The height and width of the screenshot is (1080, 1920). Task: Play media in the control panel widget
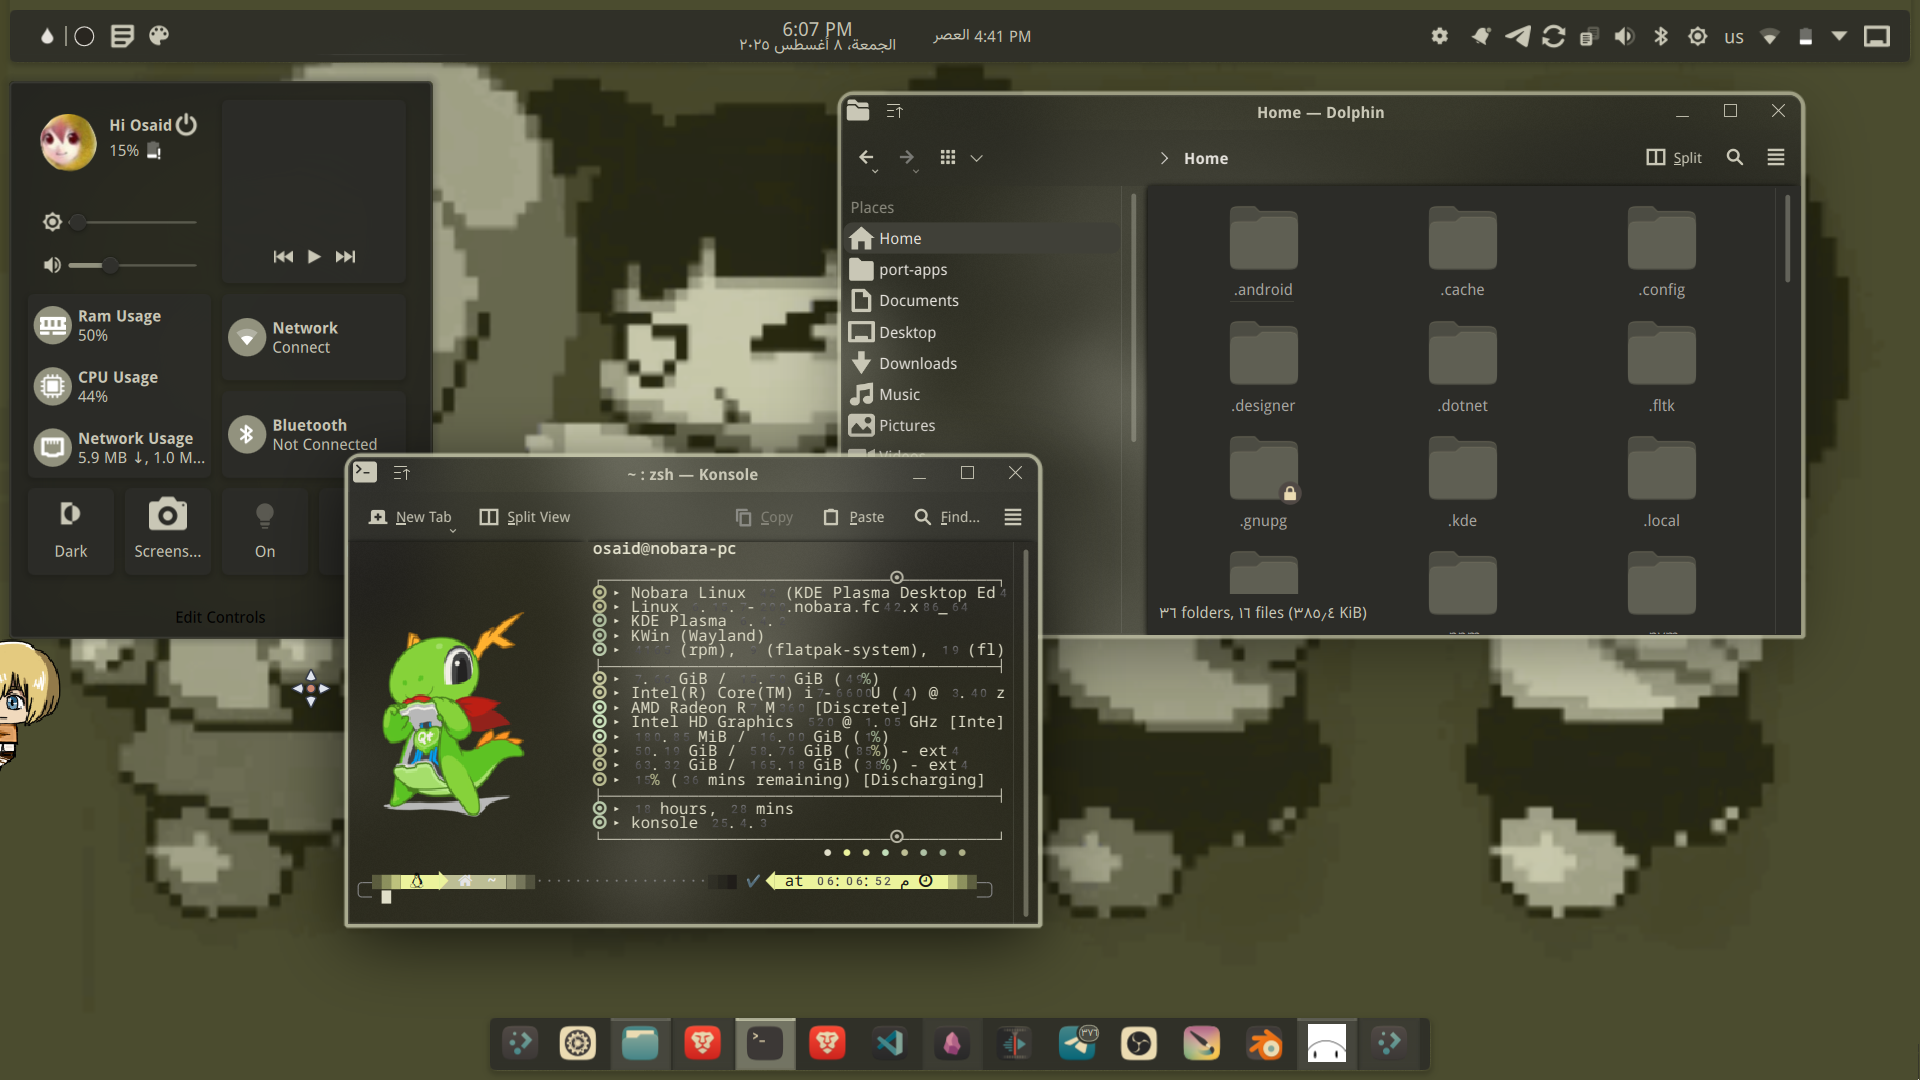[x=314, y=257]
